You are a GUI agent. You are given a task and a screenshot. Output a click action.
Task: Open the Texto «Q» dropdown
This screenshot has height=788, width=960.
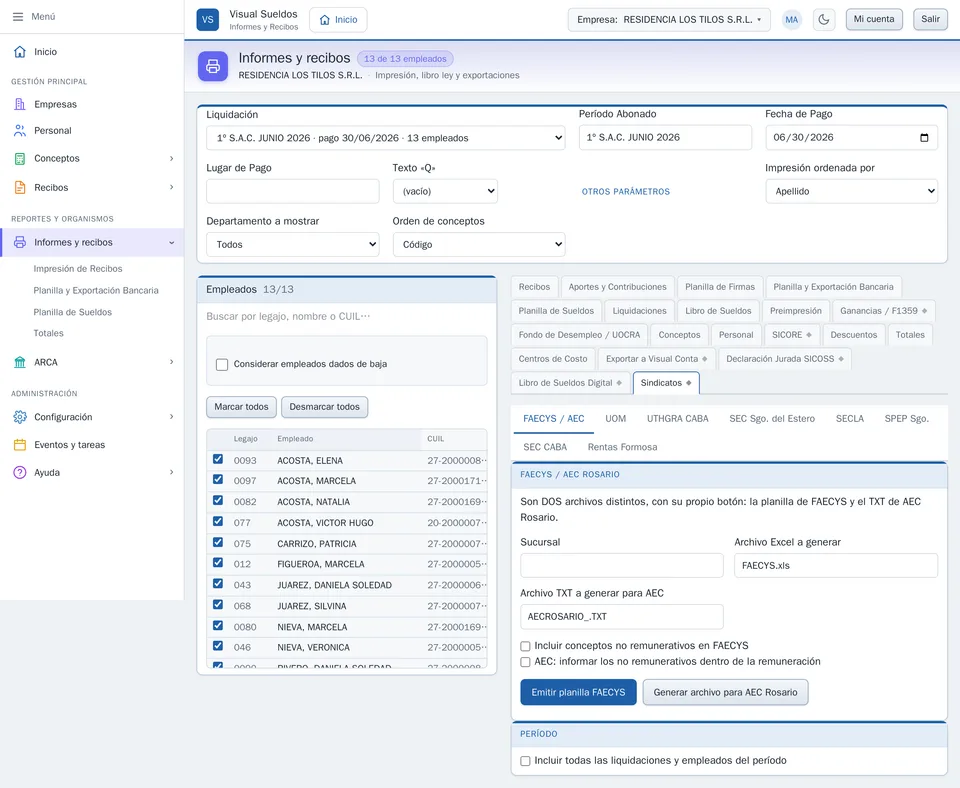pos(445,191)
